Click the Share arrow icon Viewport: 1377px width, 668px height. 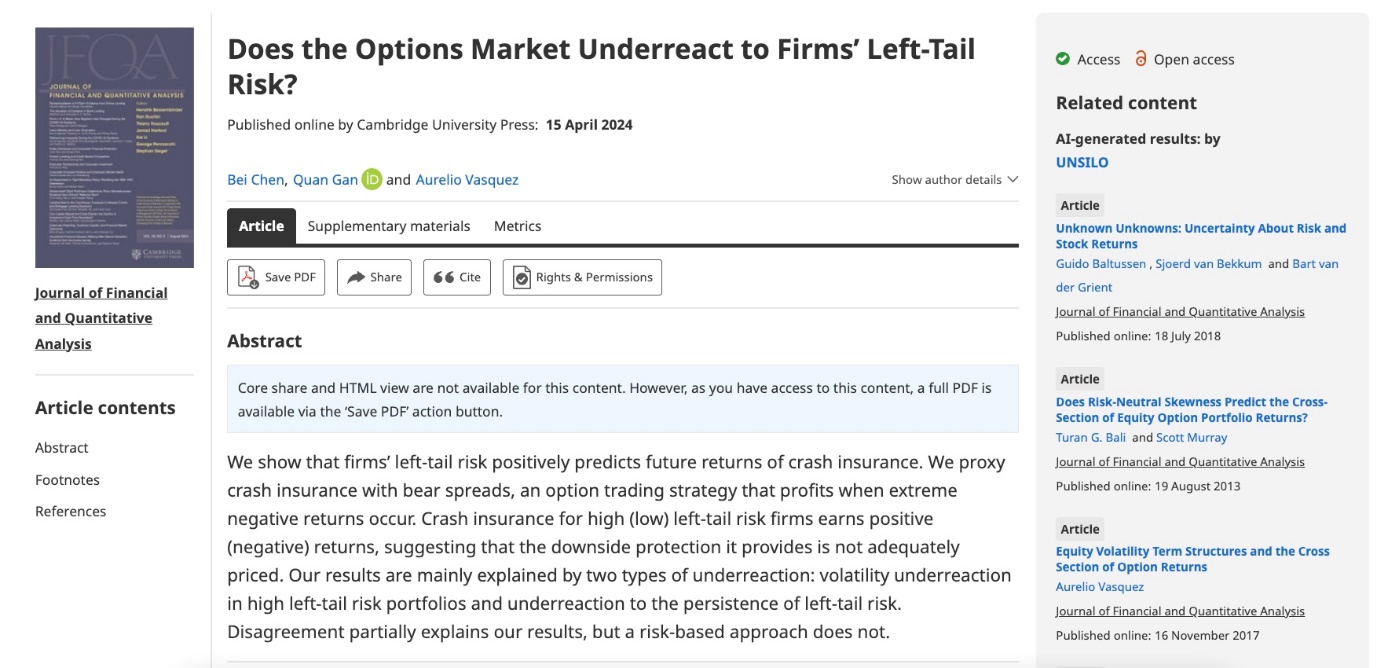(356, 277)
